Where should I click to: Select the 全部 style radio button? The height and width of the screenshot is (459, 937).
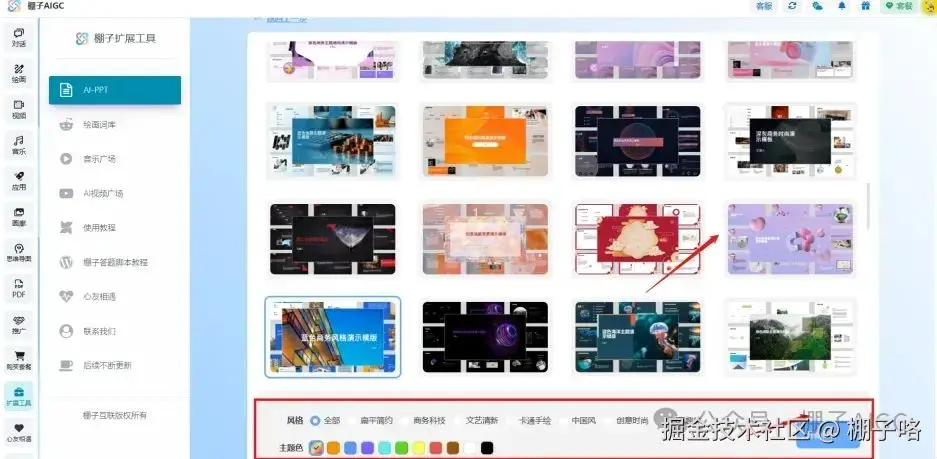point(315,420)
